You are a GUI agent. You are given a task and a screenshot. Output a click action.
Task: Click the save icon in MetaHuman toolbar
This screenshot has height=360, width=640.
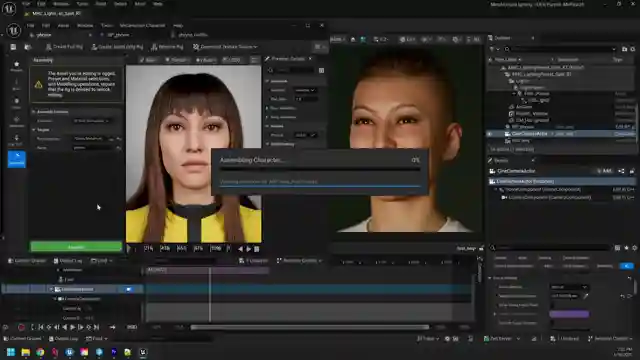[13, 47]
